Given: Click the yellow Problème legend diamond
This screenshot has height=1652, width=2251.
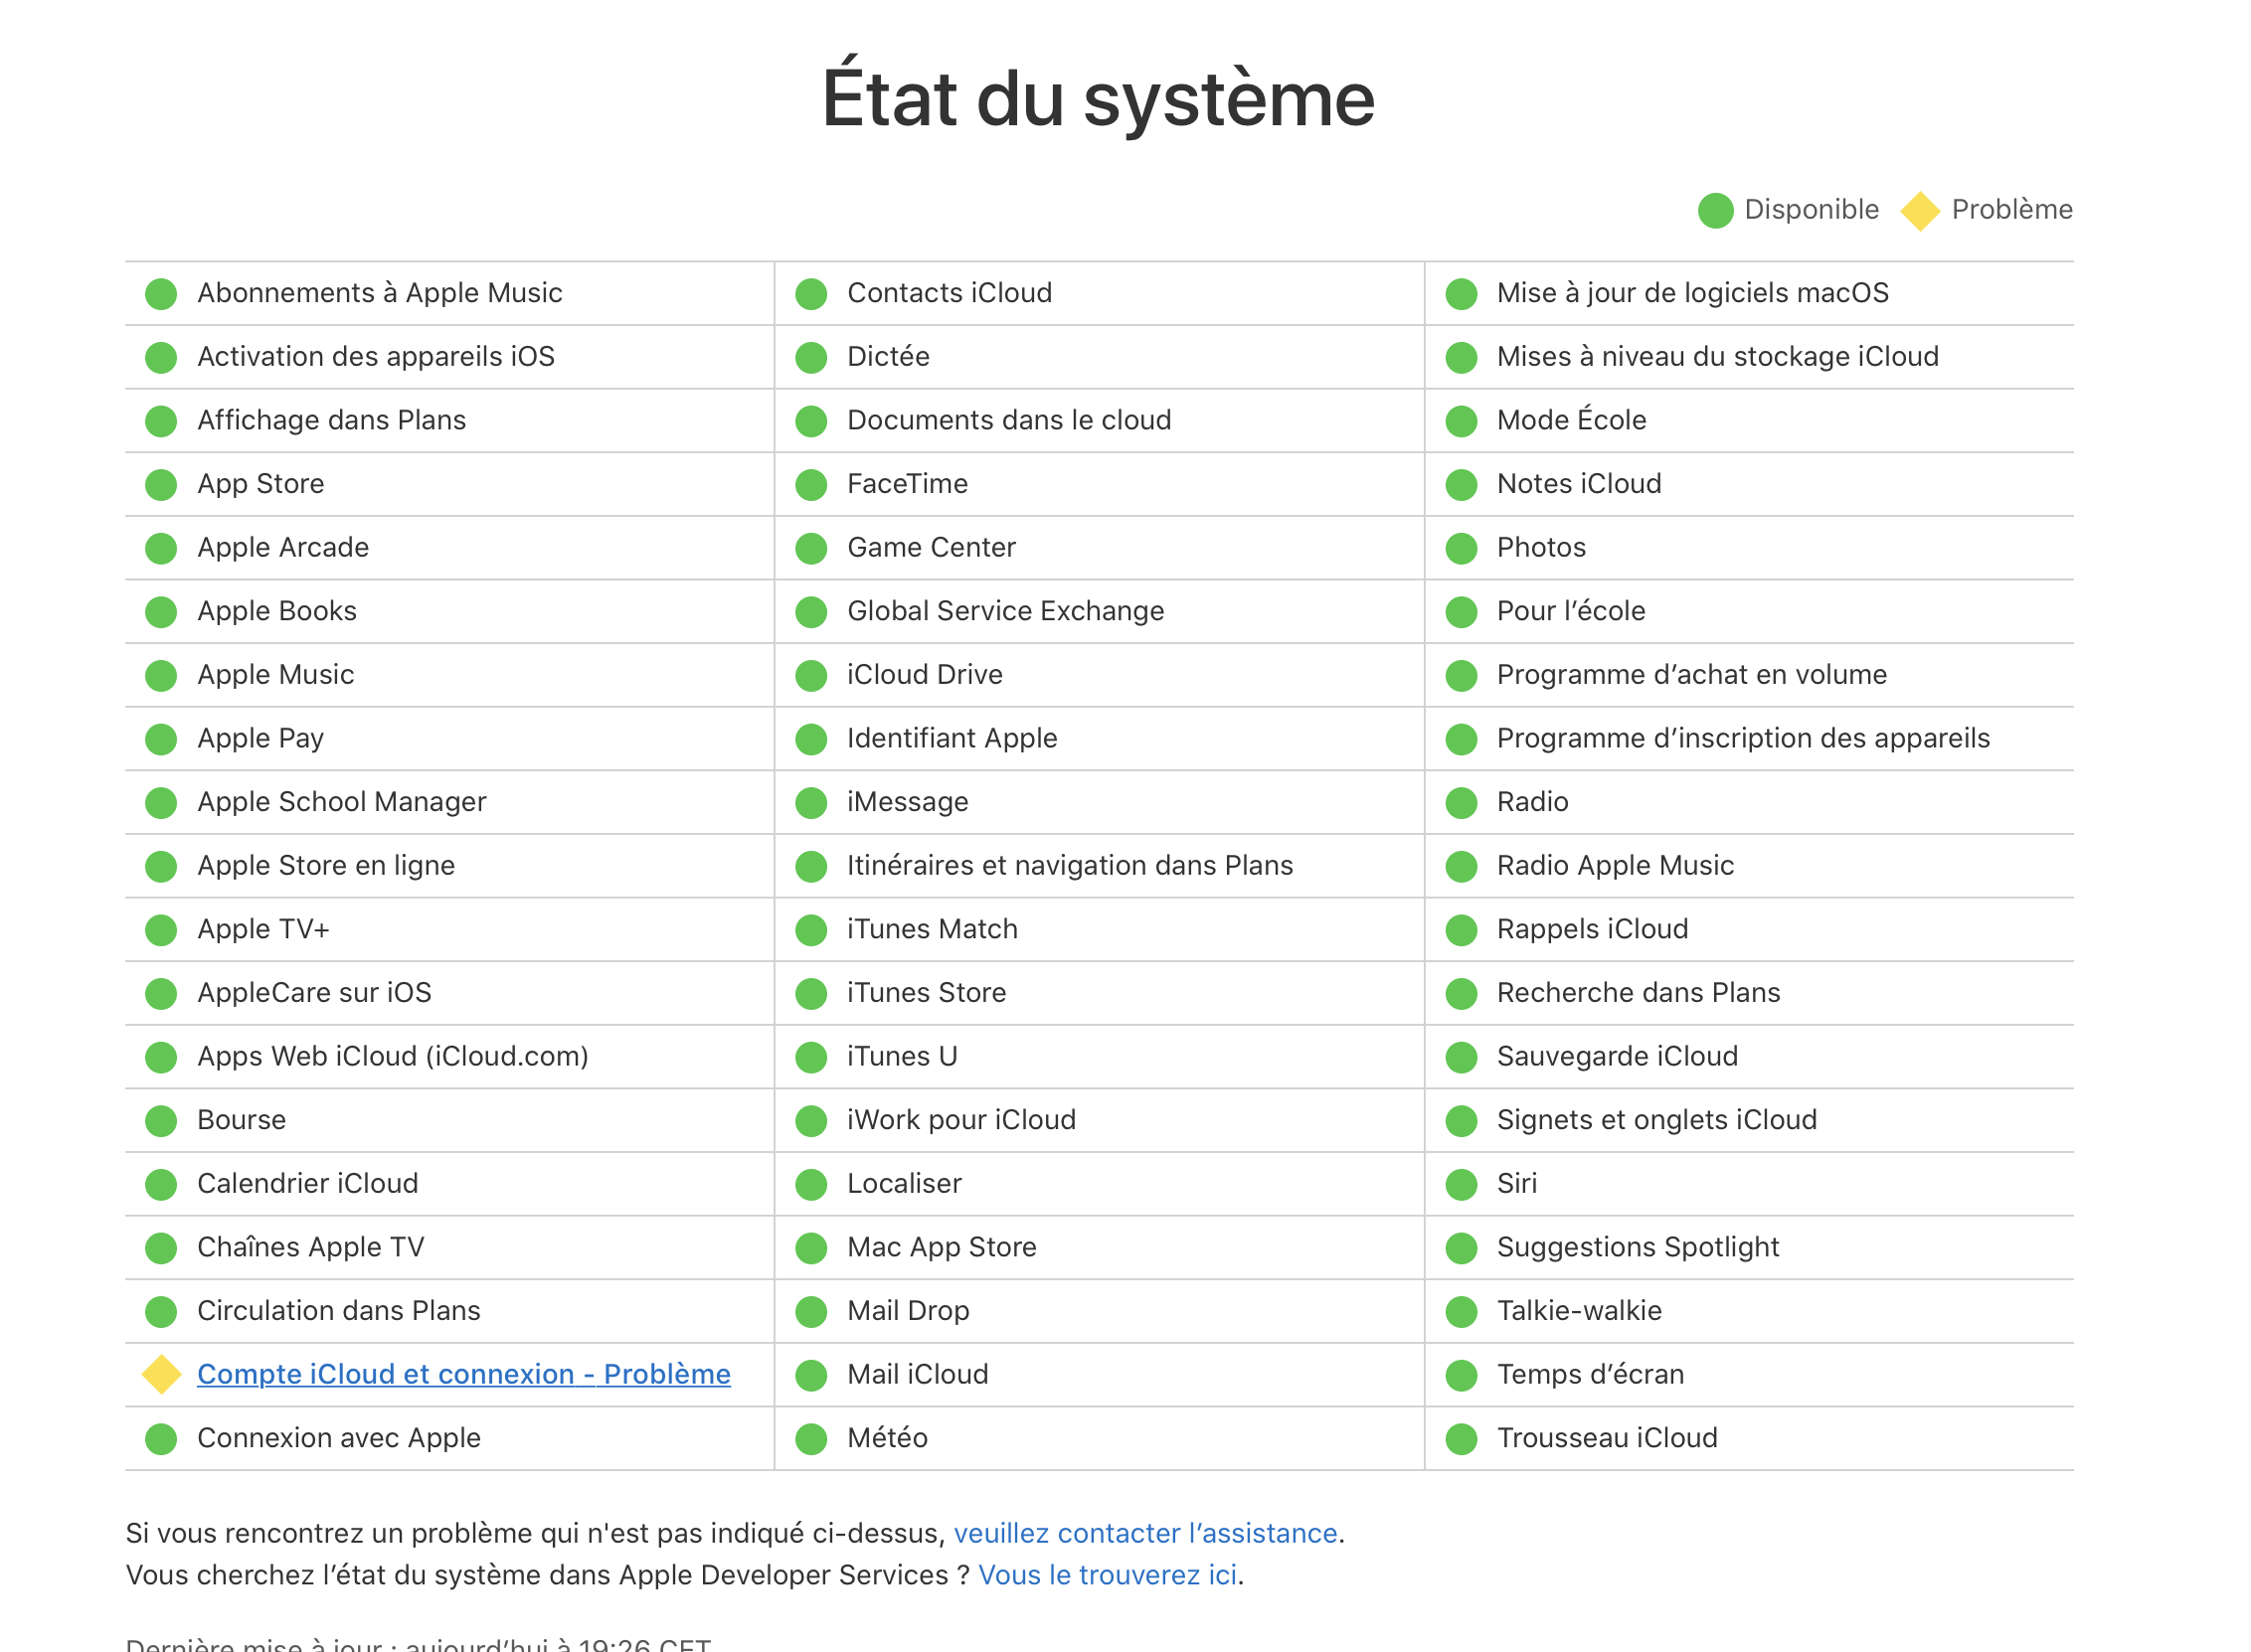Looking at the screenshot, I should coord(1920,210).
